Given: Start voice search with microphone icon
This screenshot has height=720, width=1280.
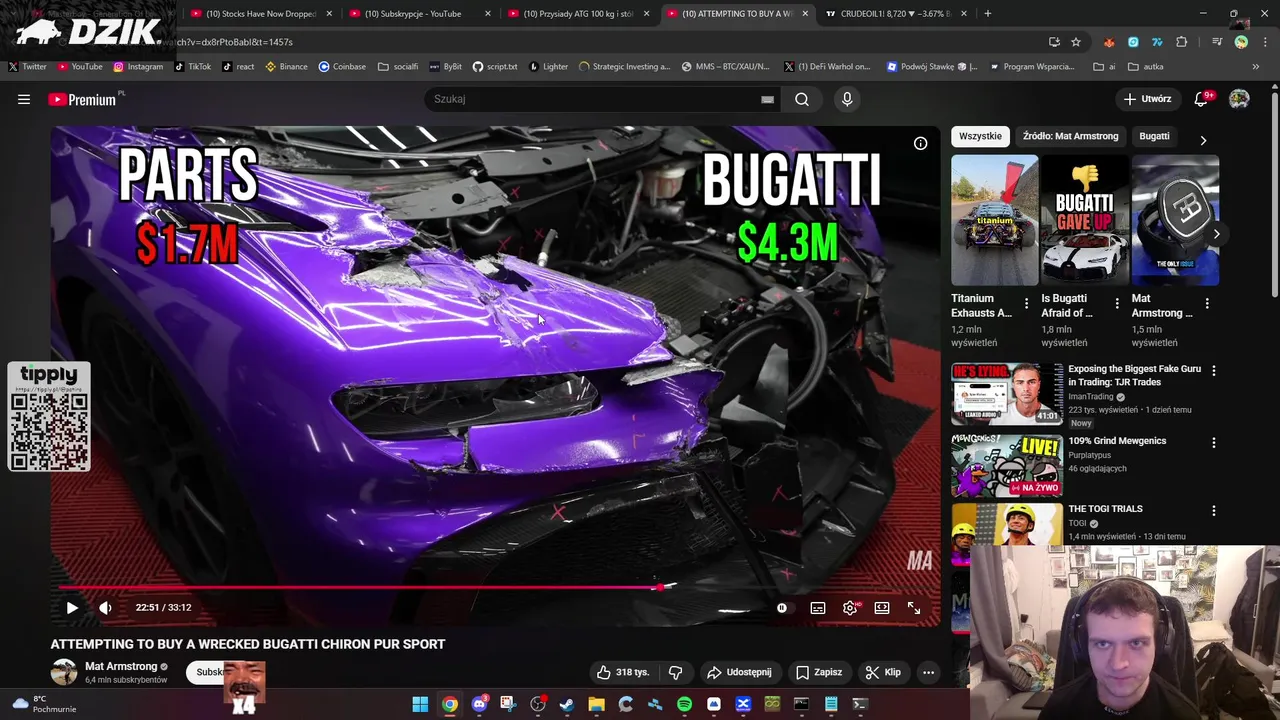Looking at the screenshot, I should (847, 99).
